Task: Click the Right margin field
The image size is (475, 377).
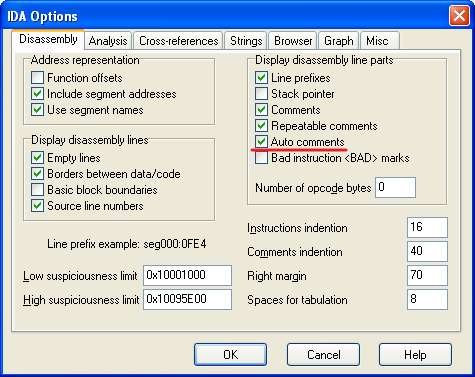Action: pos(427,275)
